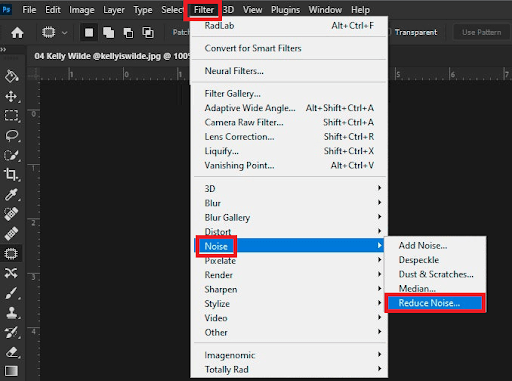
Task: Select the Patch tool in the toolbar
Action: pyautogui.click(x=11, y=254)
